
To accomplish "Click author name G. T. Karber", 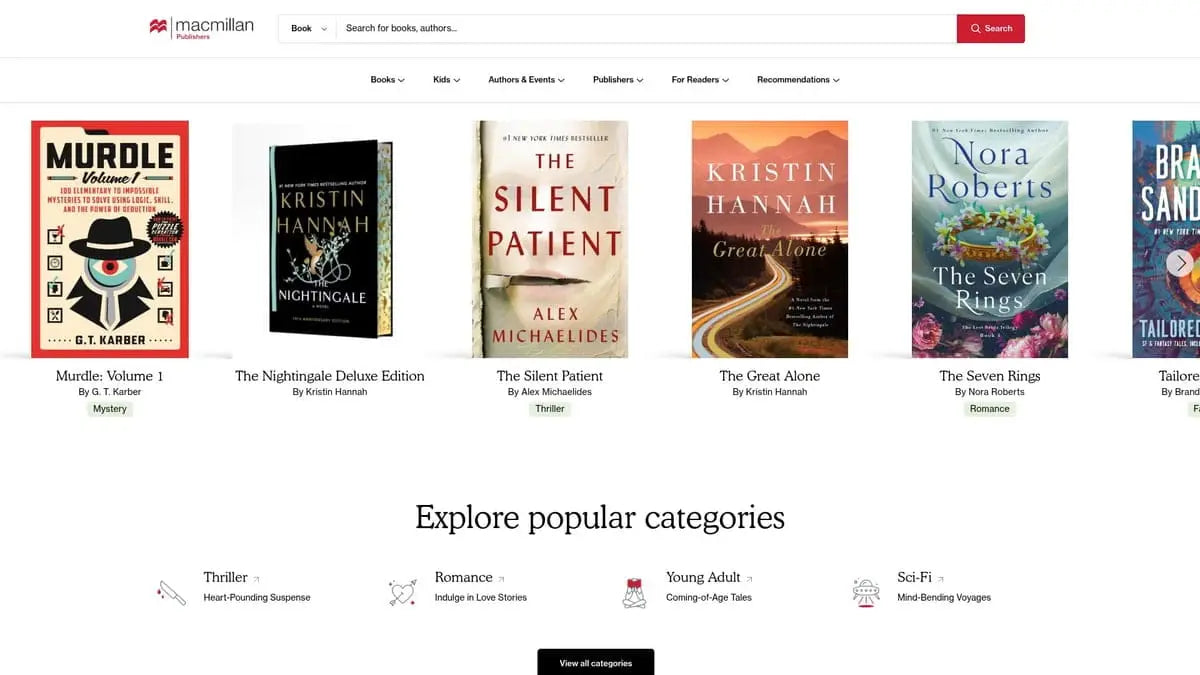I will tap(117, 392).
